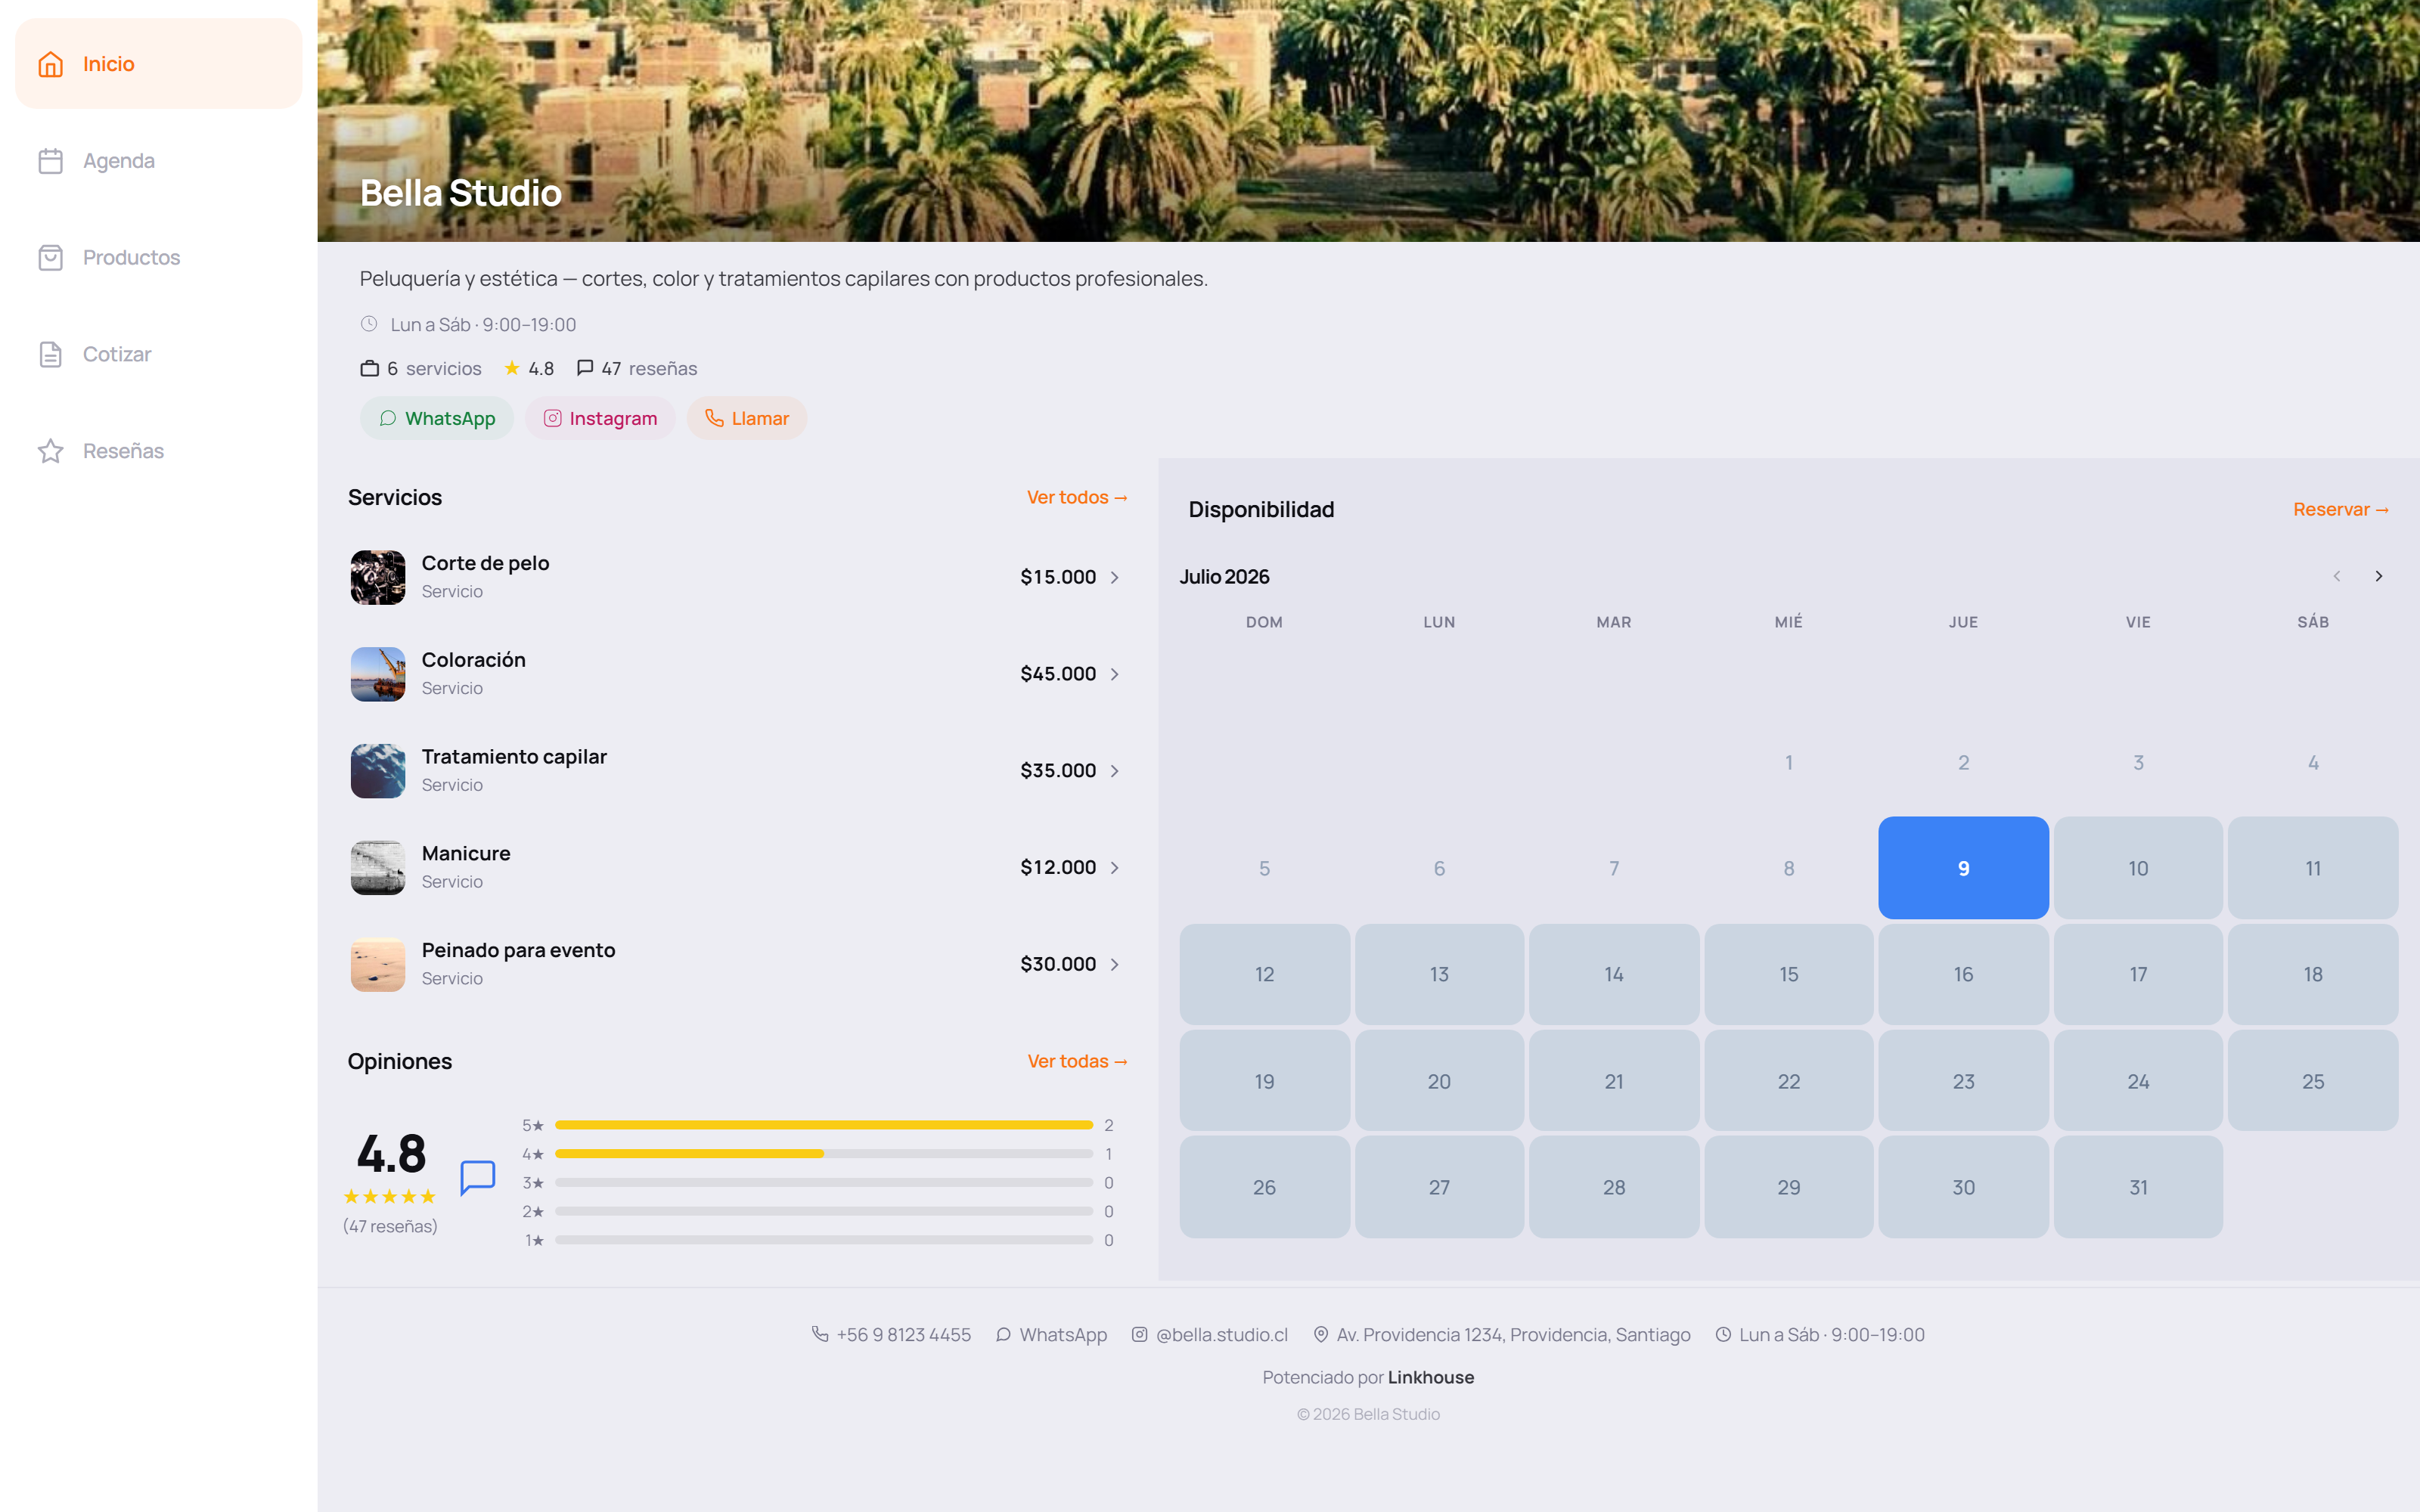The height and width of the screenshot is (1512, 2420).
Task: Open Tratamiento capilar chevron
Action: point(1114,771)
